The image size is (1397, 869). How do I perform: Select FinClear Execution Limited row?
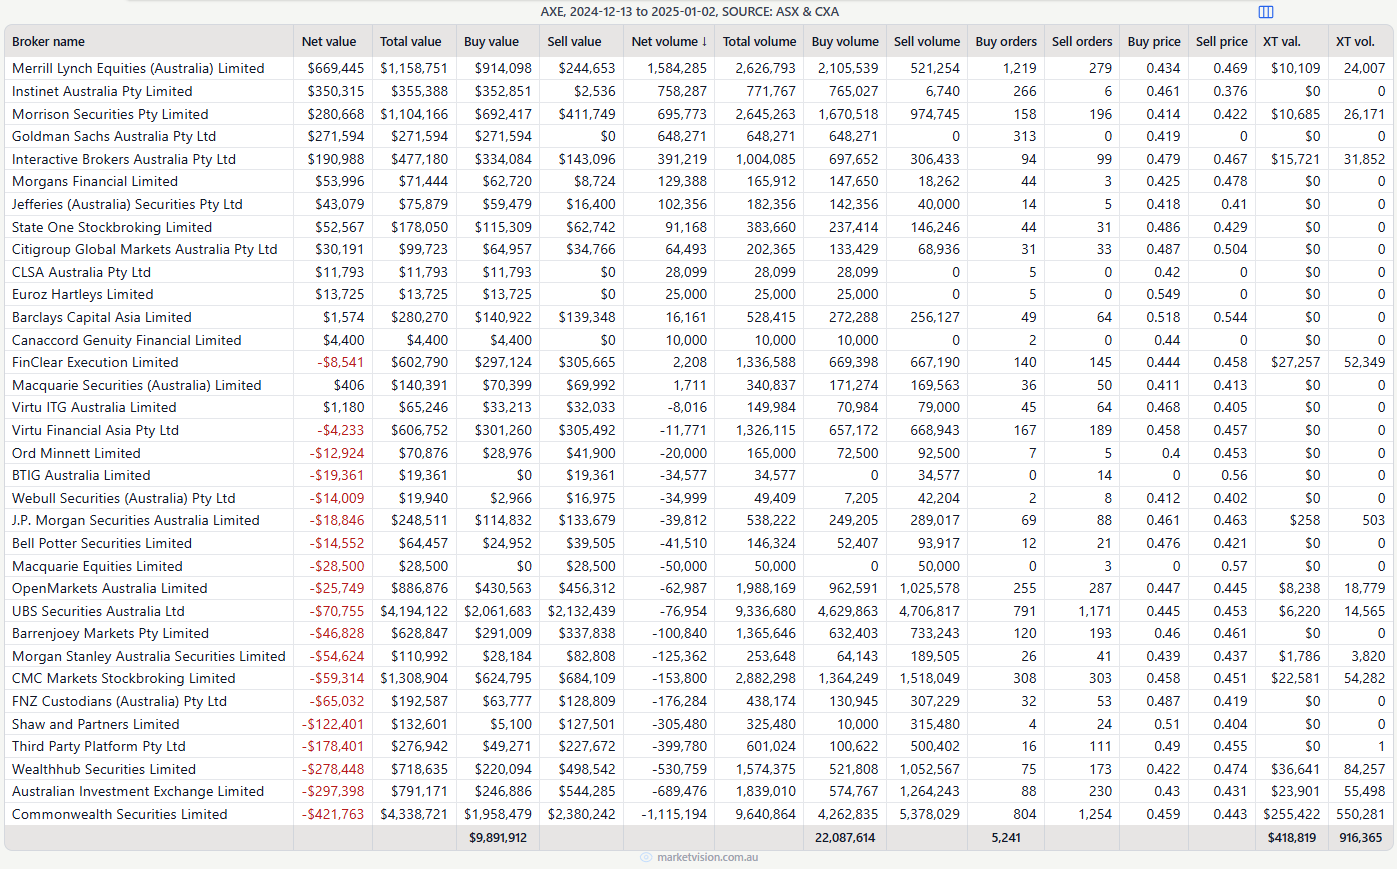point(698,362)
